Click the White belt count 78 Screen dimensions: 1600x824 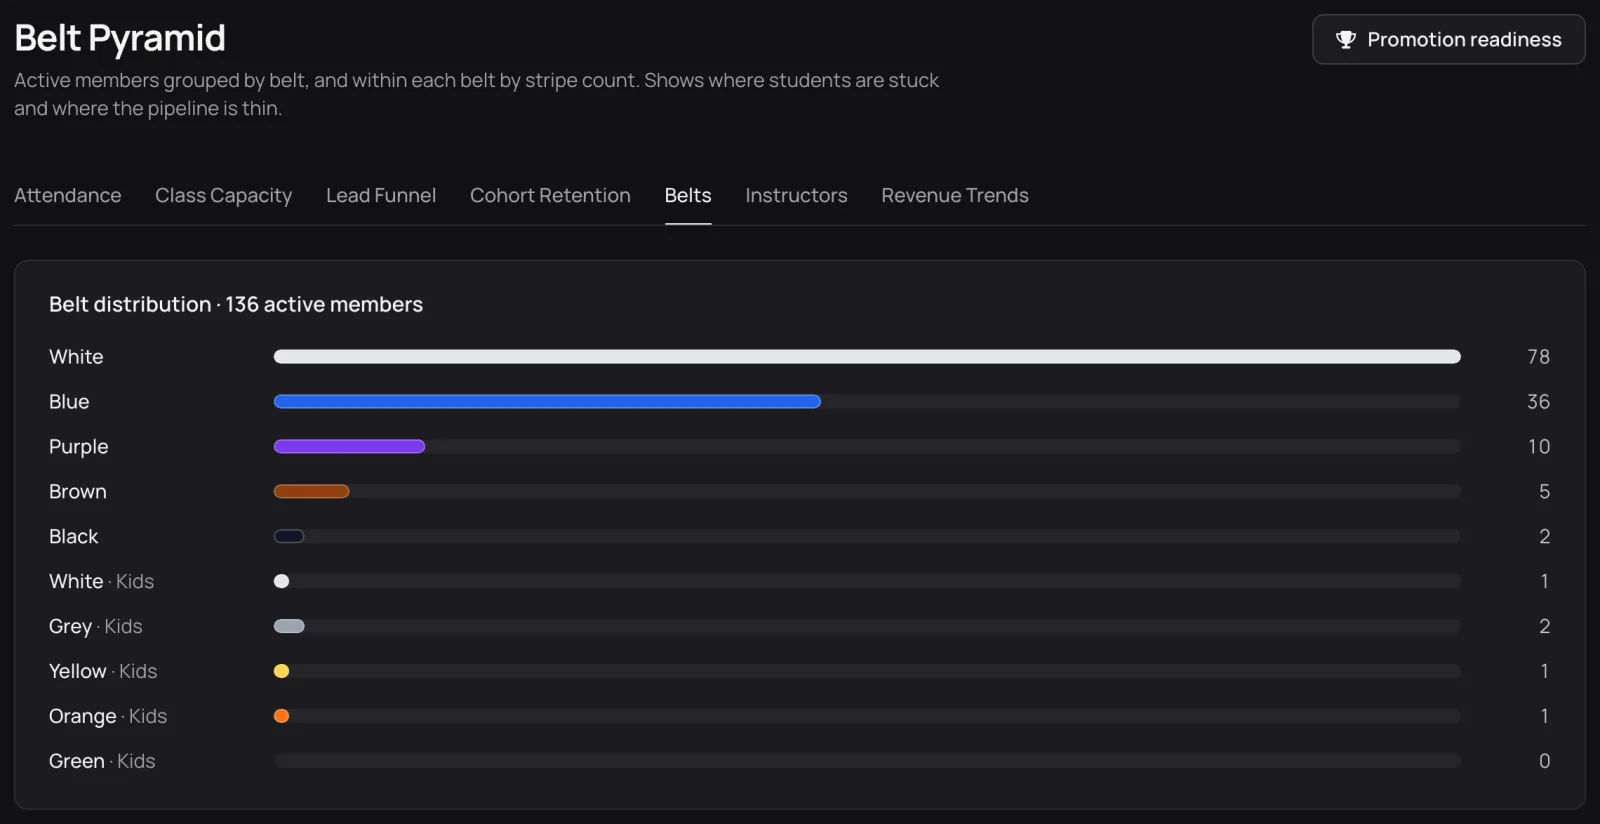(1538, 357)
